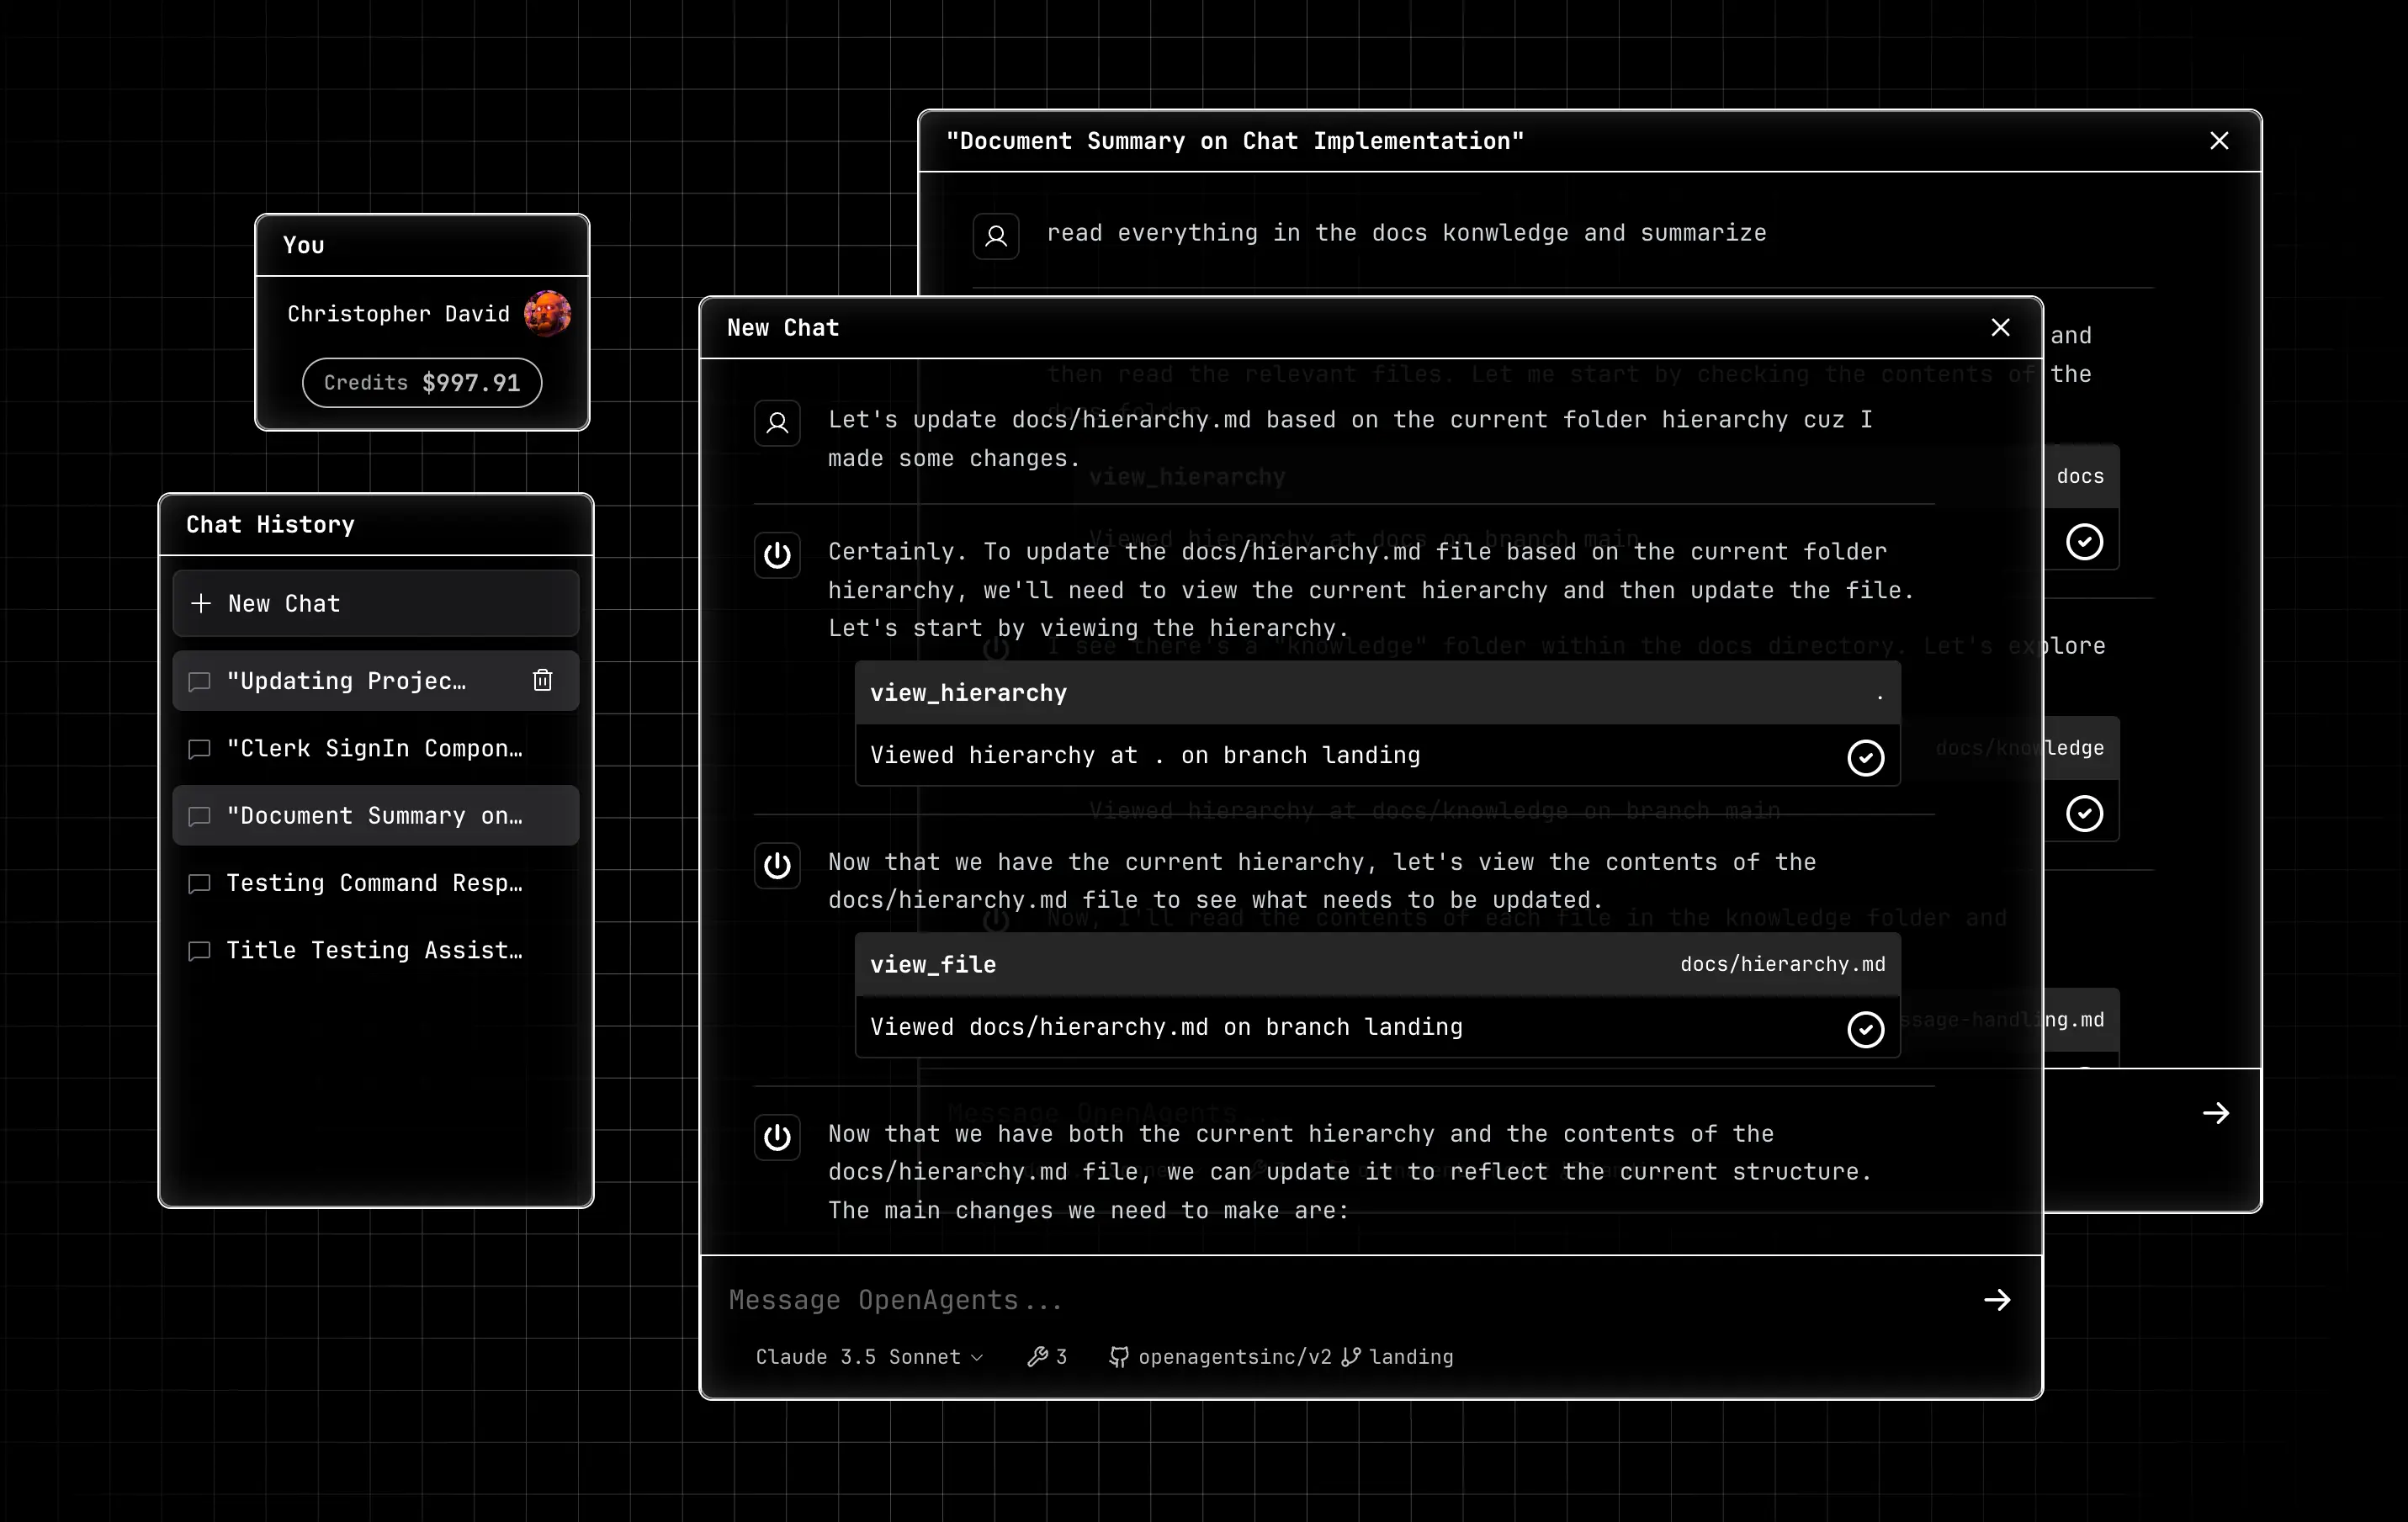2408x1522 pixels.
Task: Select Document Summary on... from chat history
Action: coord(374,814)
